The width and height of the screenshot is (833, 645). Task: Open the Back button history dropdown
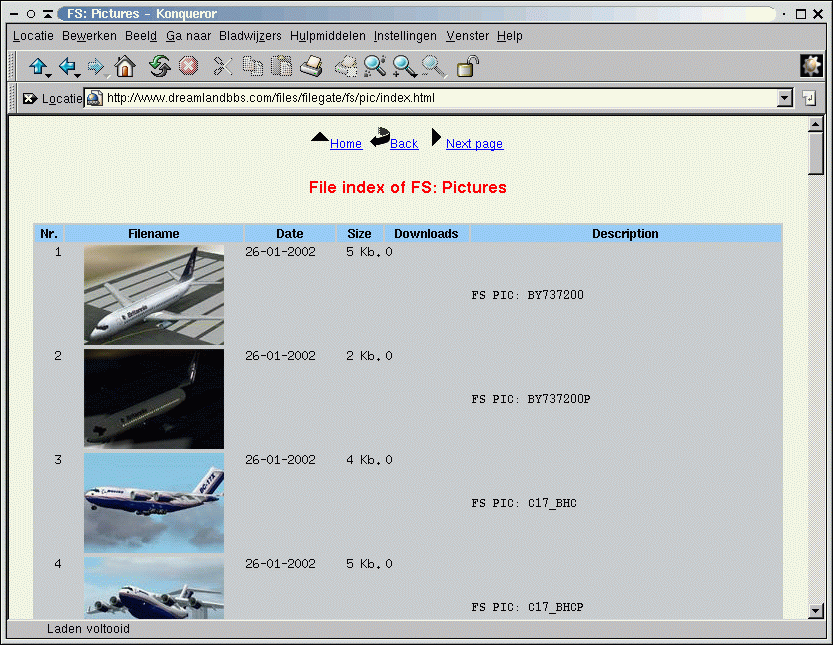tap(78, 75)
